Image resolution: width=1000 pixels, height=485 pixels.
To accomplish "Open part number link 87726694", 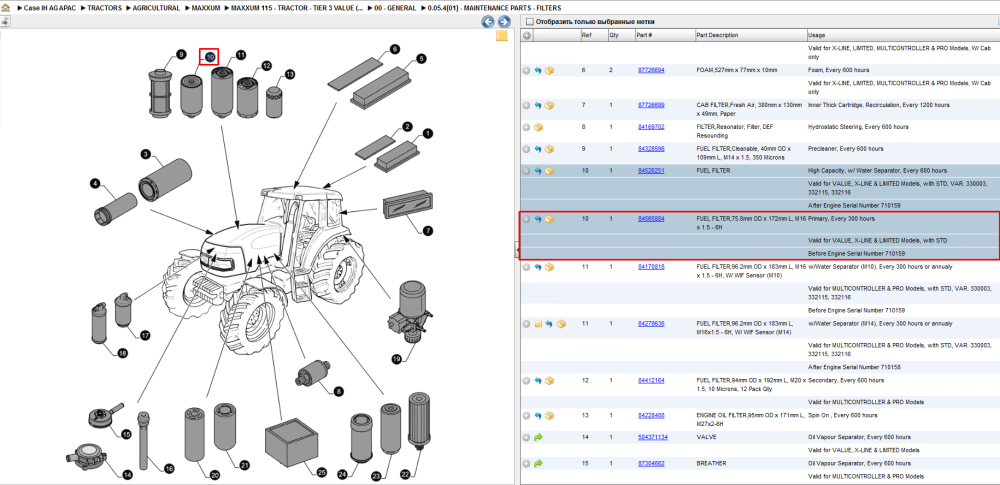I will pos(651,70).
